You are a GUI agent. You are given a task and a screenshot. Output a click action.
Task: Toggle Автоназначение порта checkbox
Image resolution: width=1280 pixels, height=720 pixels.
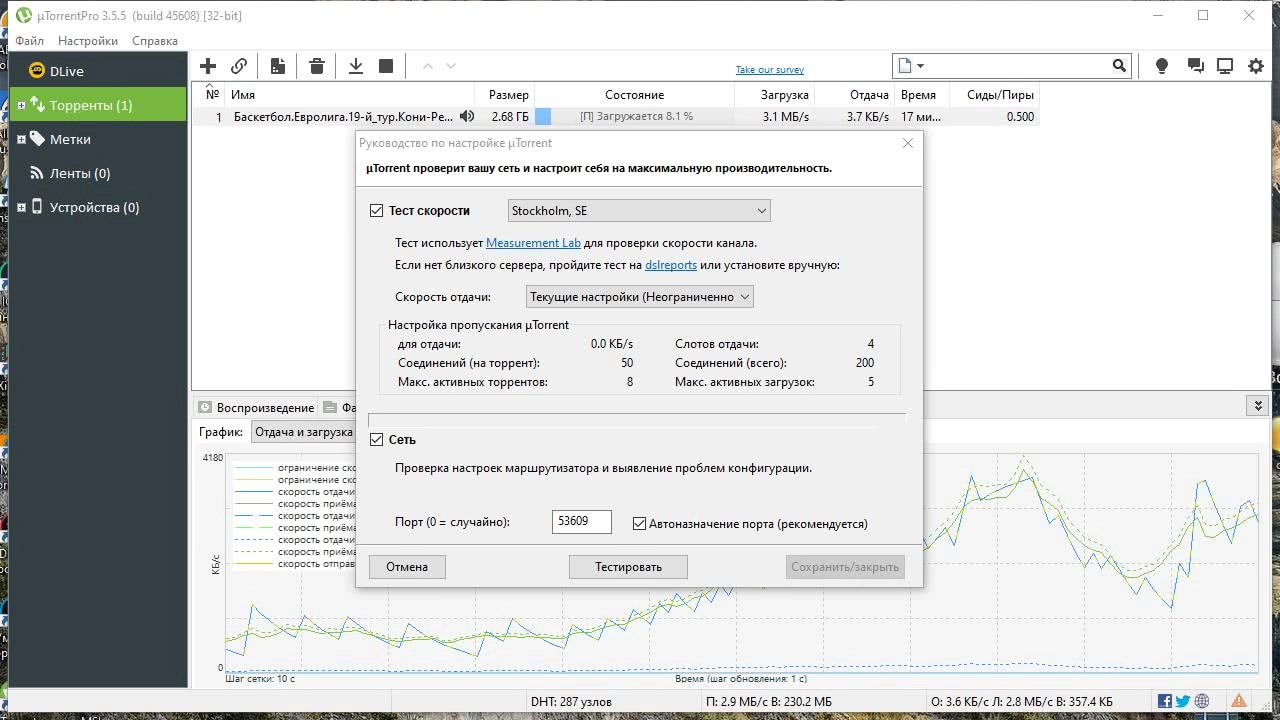pos(640,524)
